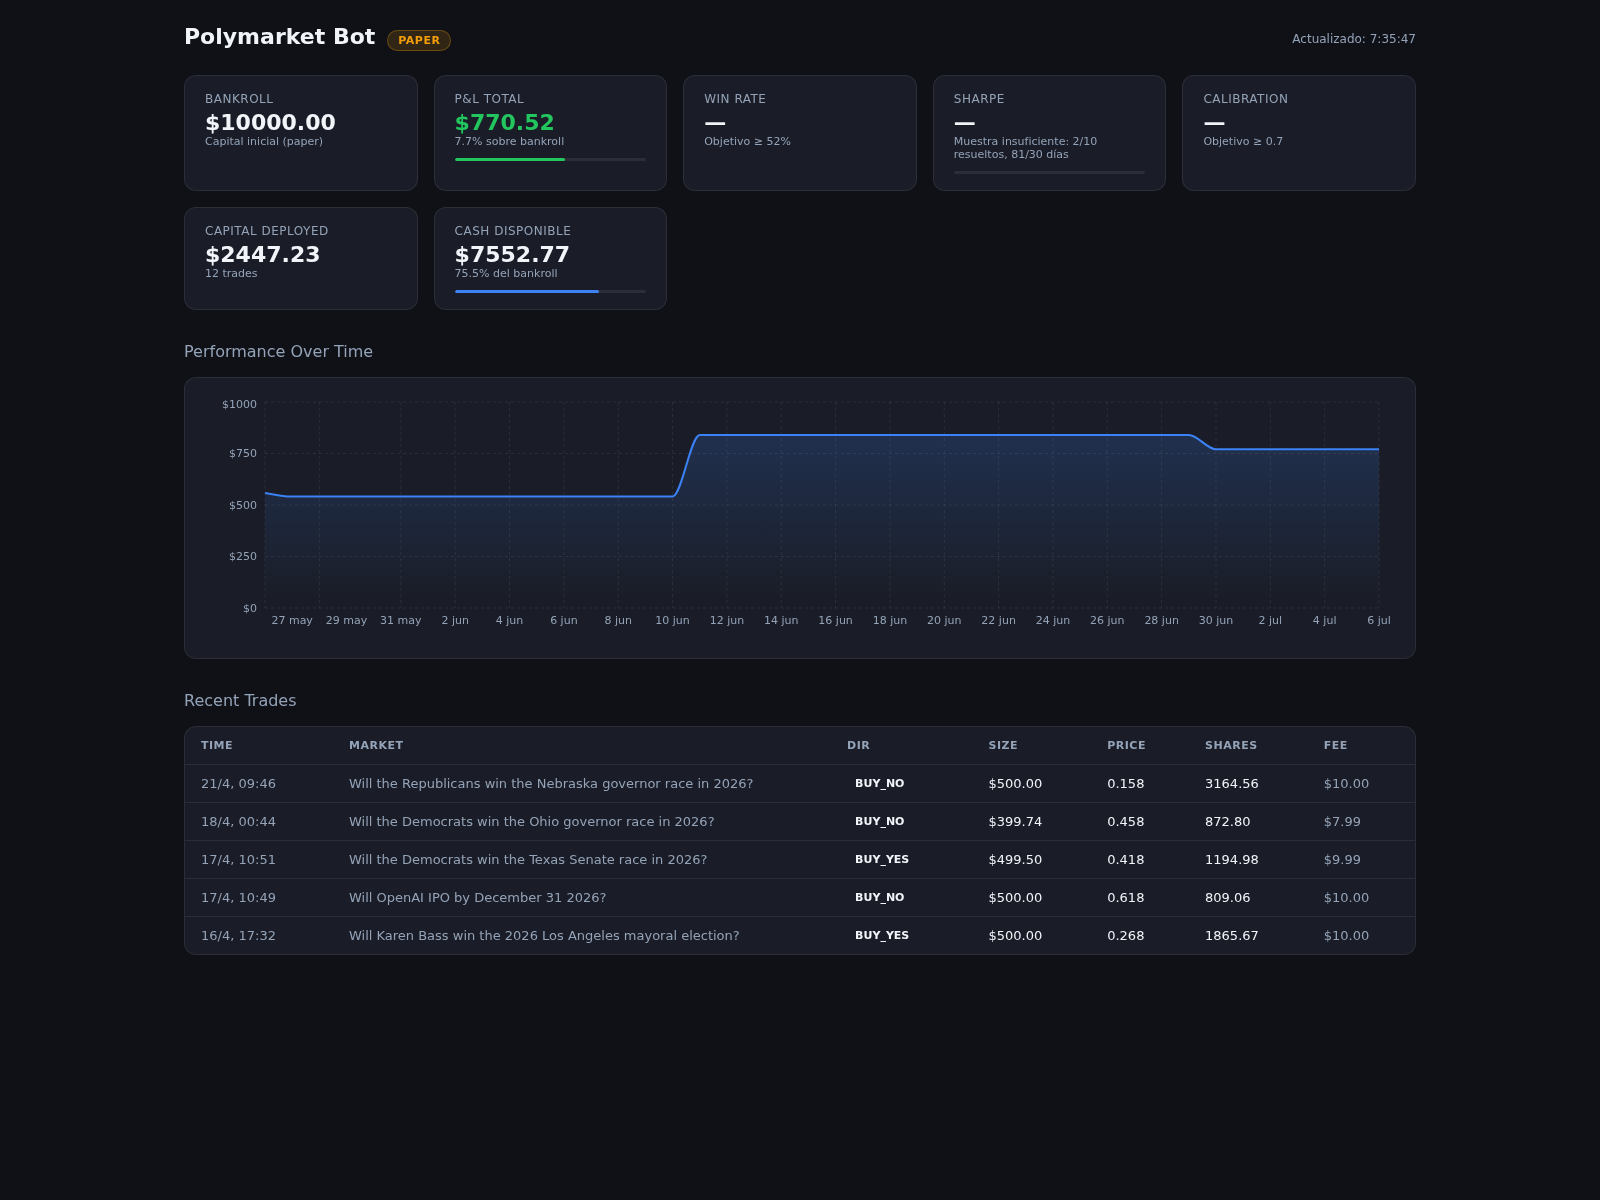Open the Nebraska governor race trade row
This screenshot has width=1600, height=1200.
click(800, 784)
